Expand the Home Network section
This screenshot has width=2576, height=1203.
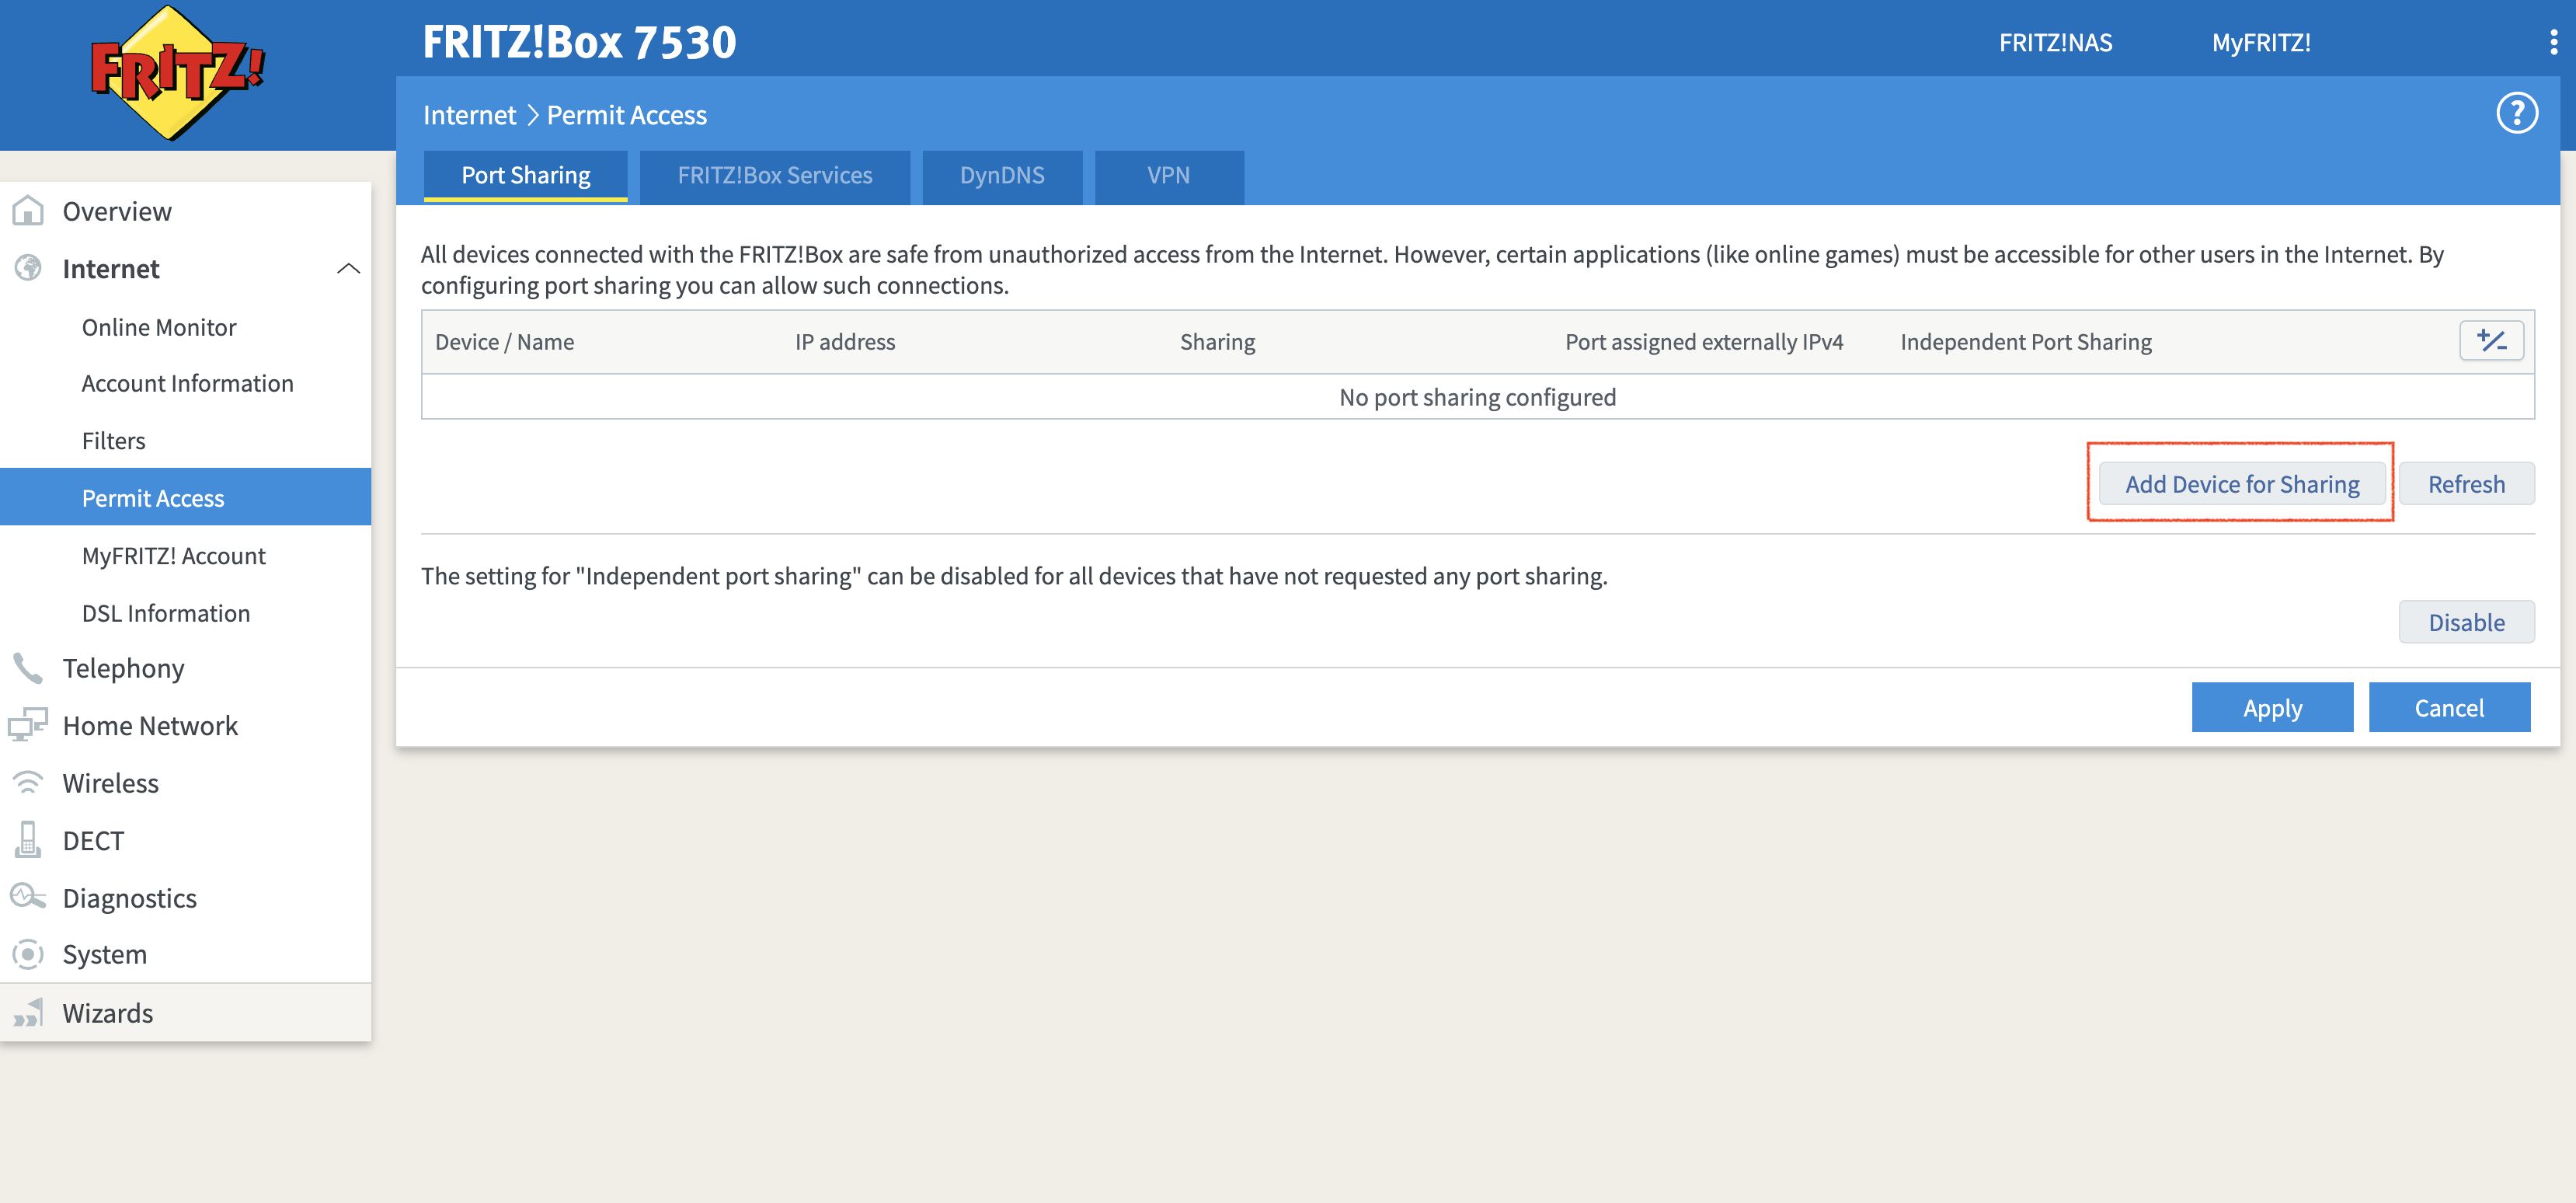150,725
